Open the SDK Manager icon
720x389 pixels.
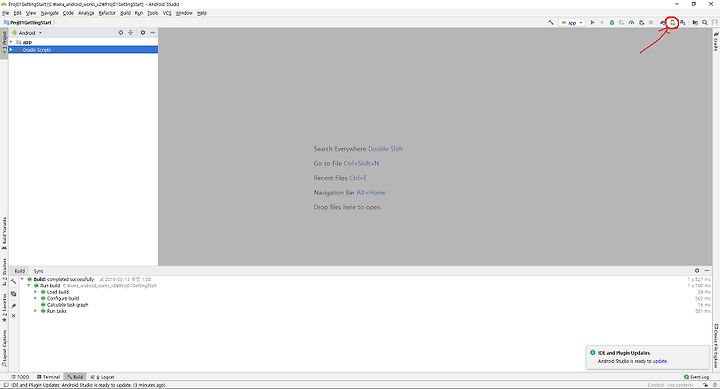click(x=683, y=23)
